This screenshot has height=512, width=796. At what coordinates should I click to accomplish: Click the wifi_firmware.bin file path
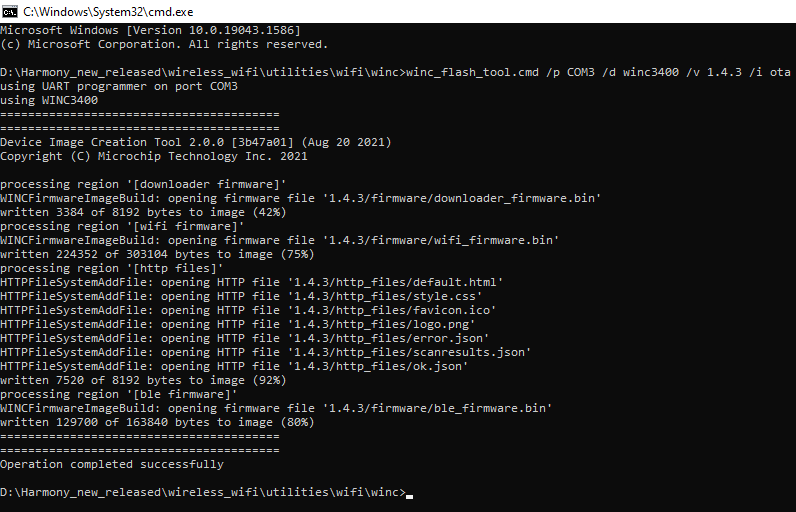441,240
